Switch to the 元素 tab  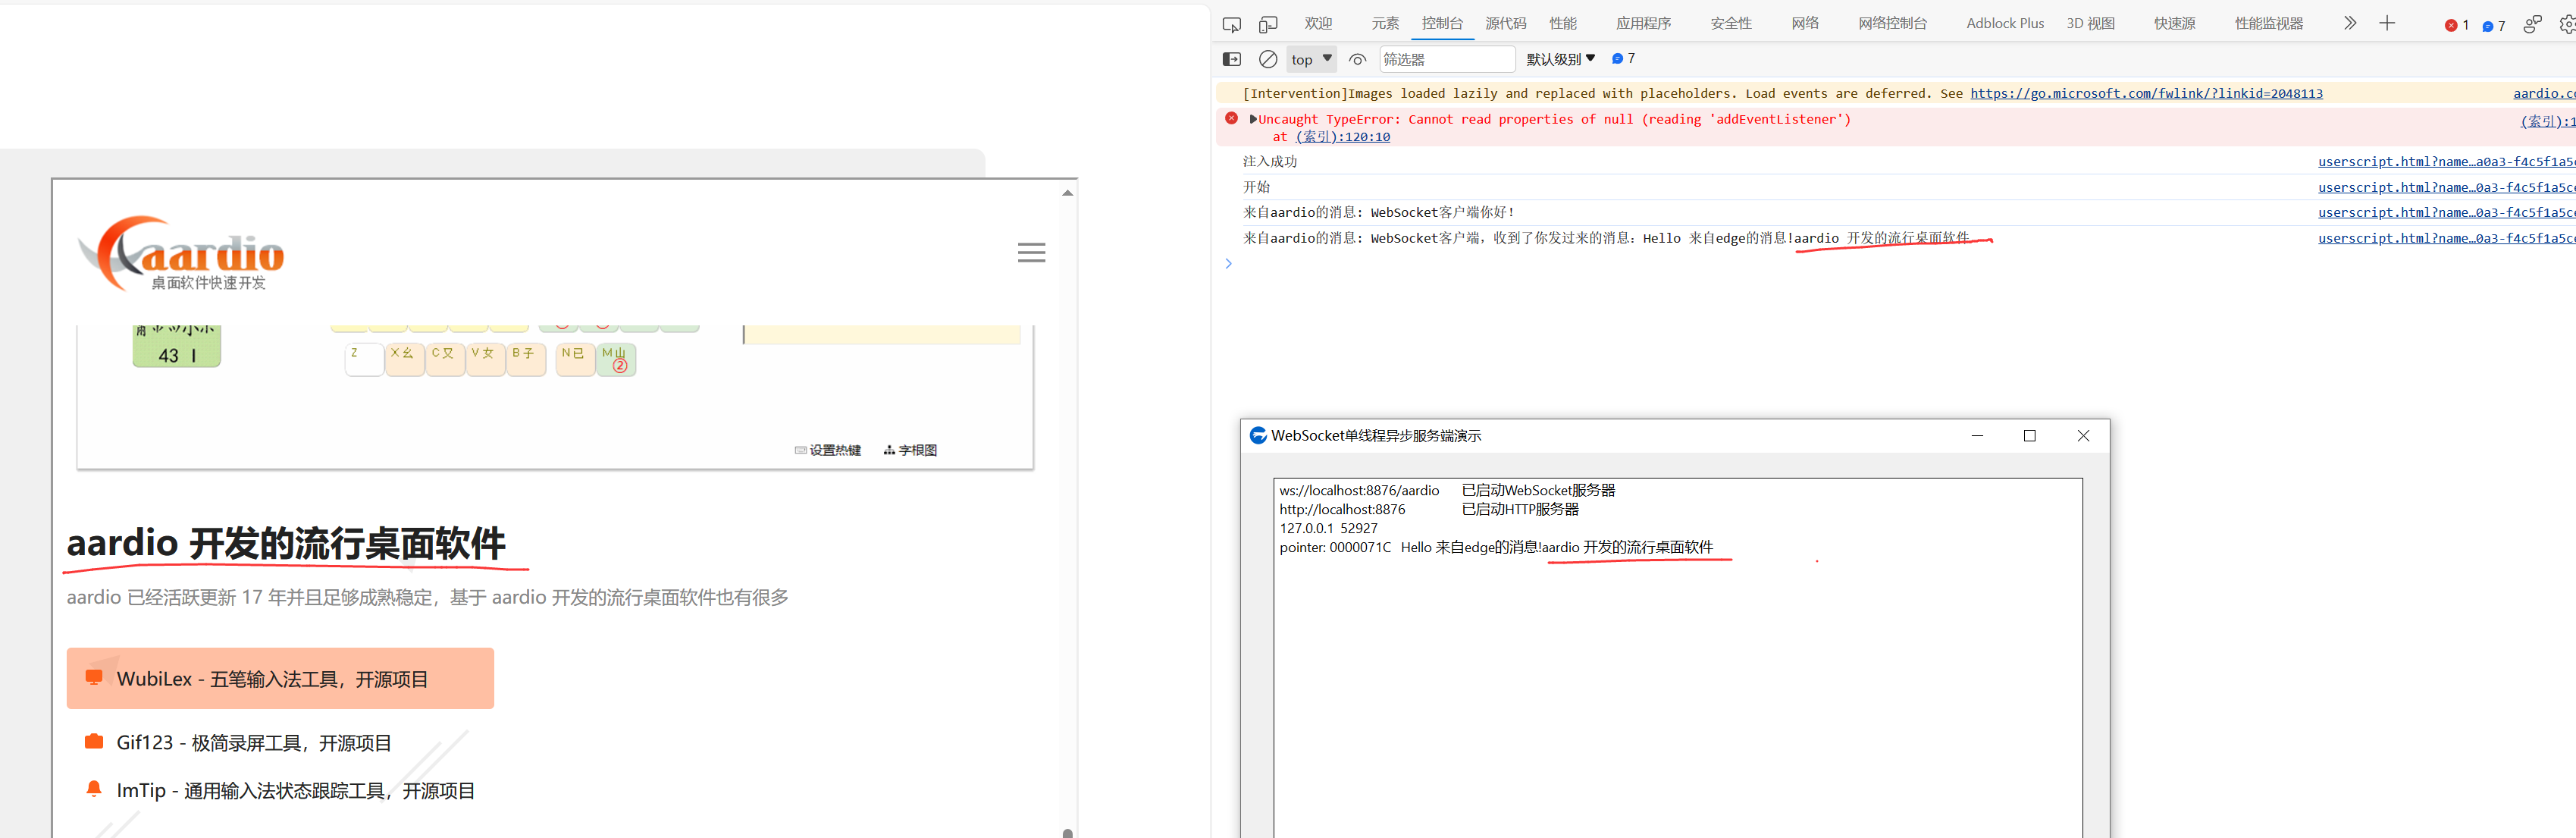pos(1385,23)
